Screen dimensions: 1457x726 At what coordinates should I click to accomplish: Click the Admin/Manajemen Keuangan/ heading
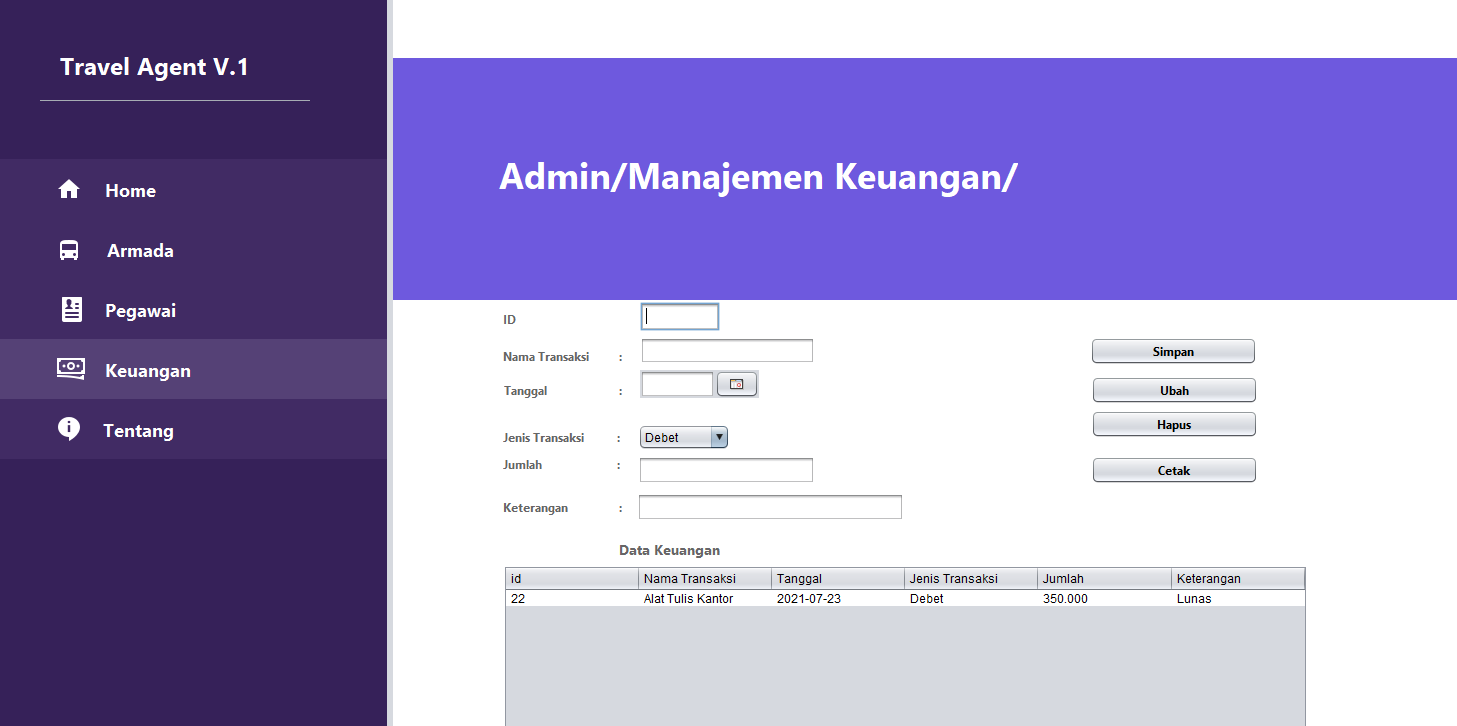click(x=758, y=177)
